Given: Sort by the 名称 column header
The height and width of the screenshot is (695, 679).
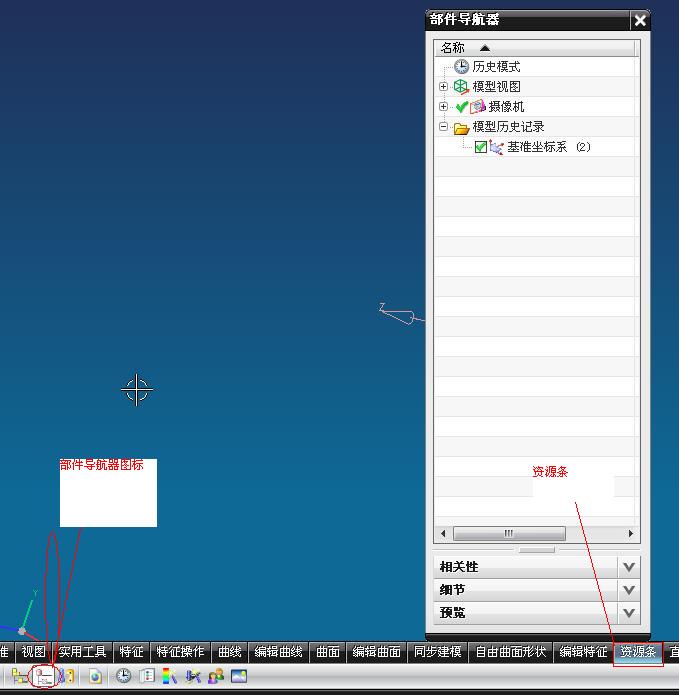Looking at the screenshot, I should [x=535, y=48].
